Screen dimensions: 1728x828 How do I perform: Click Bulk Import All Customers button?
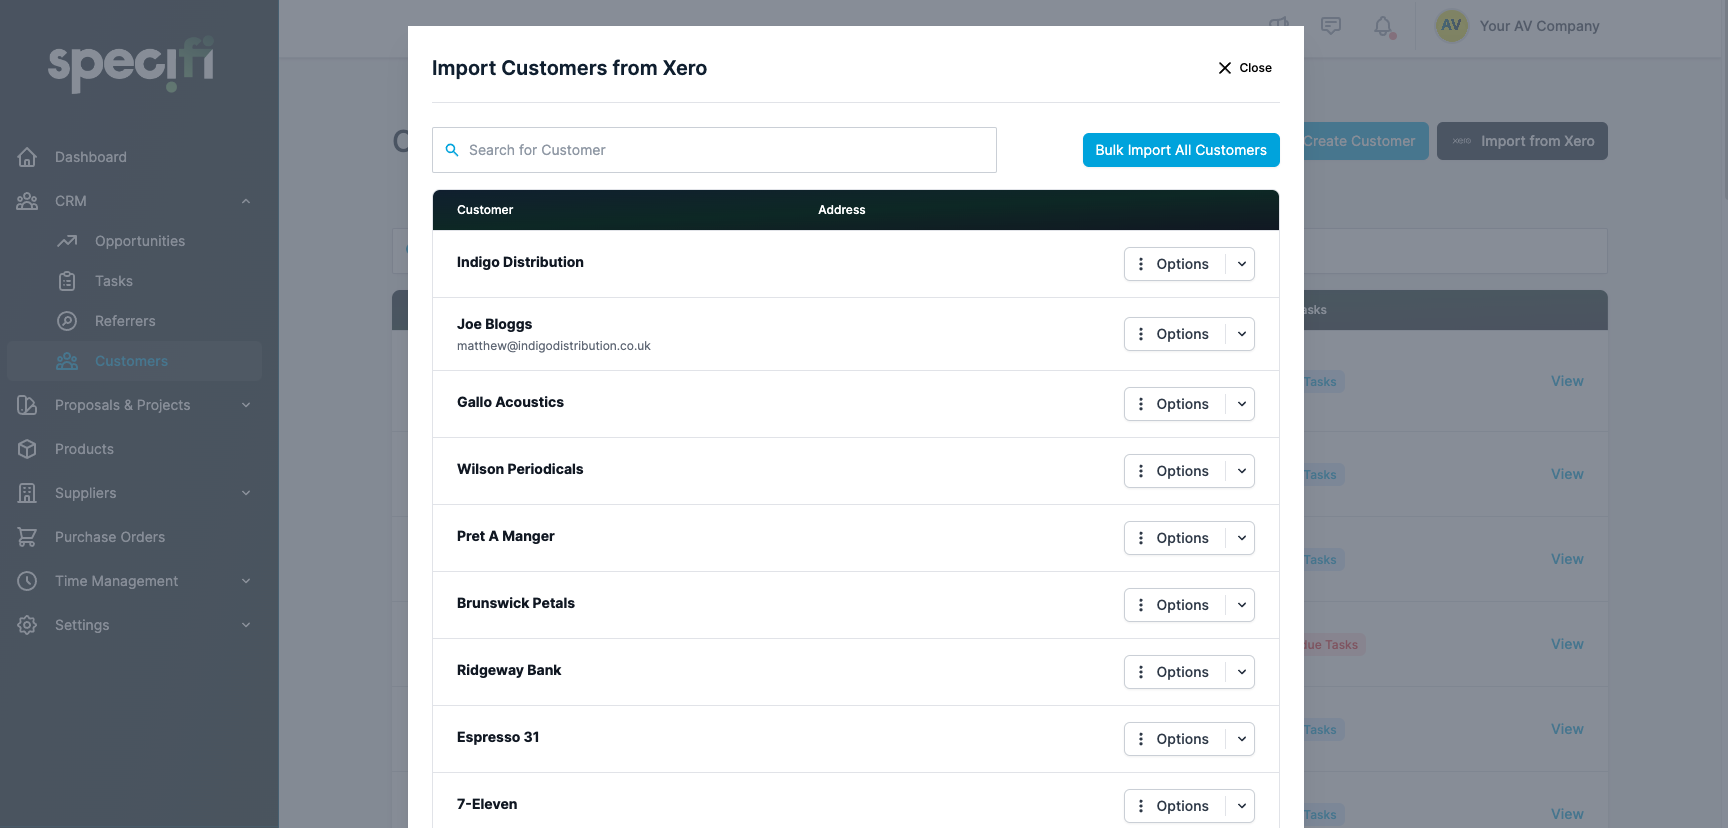(1181, 150)
